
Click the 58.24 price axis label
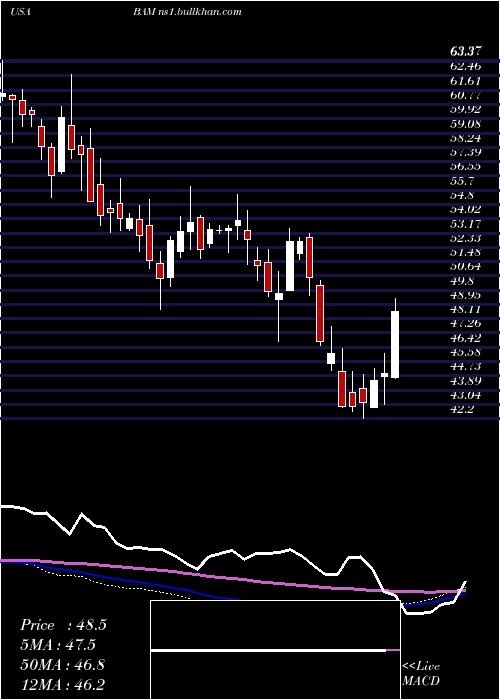(x=465, y=138)
